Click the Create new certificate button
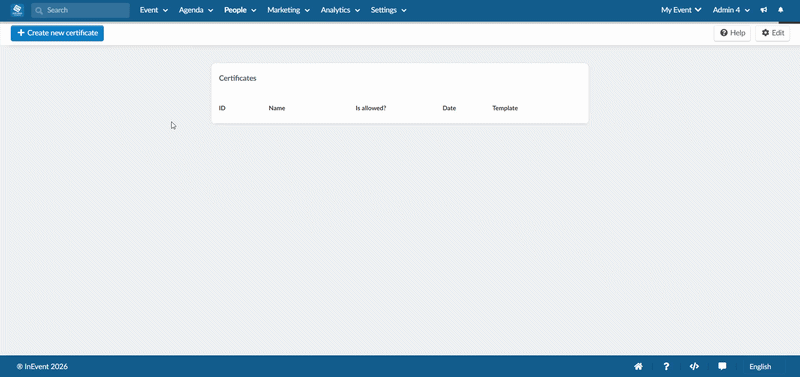The image size is (800, 377). pyautogui.click(x=57, y=33)
